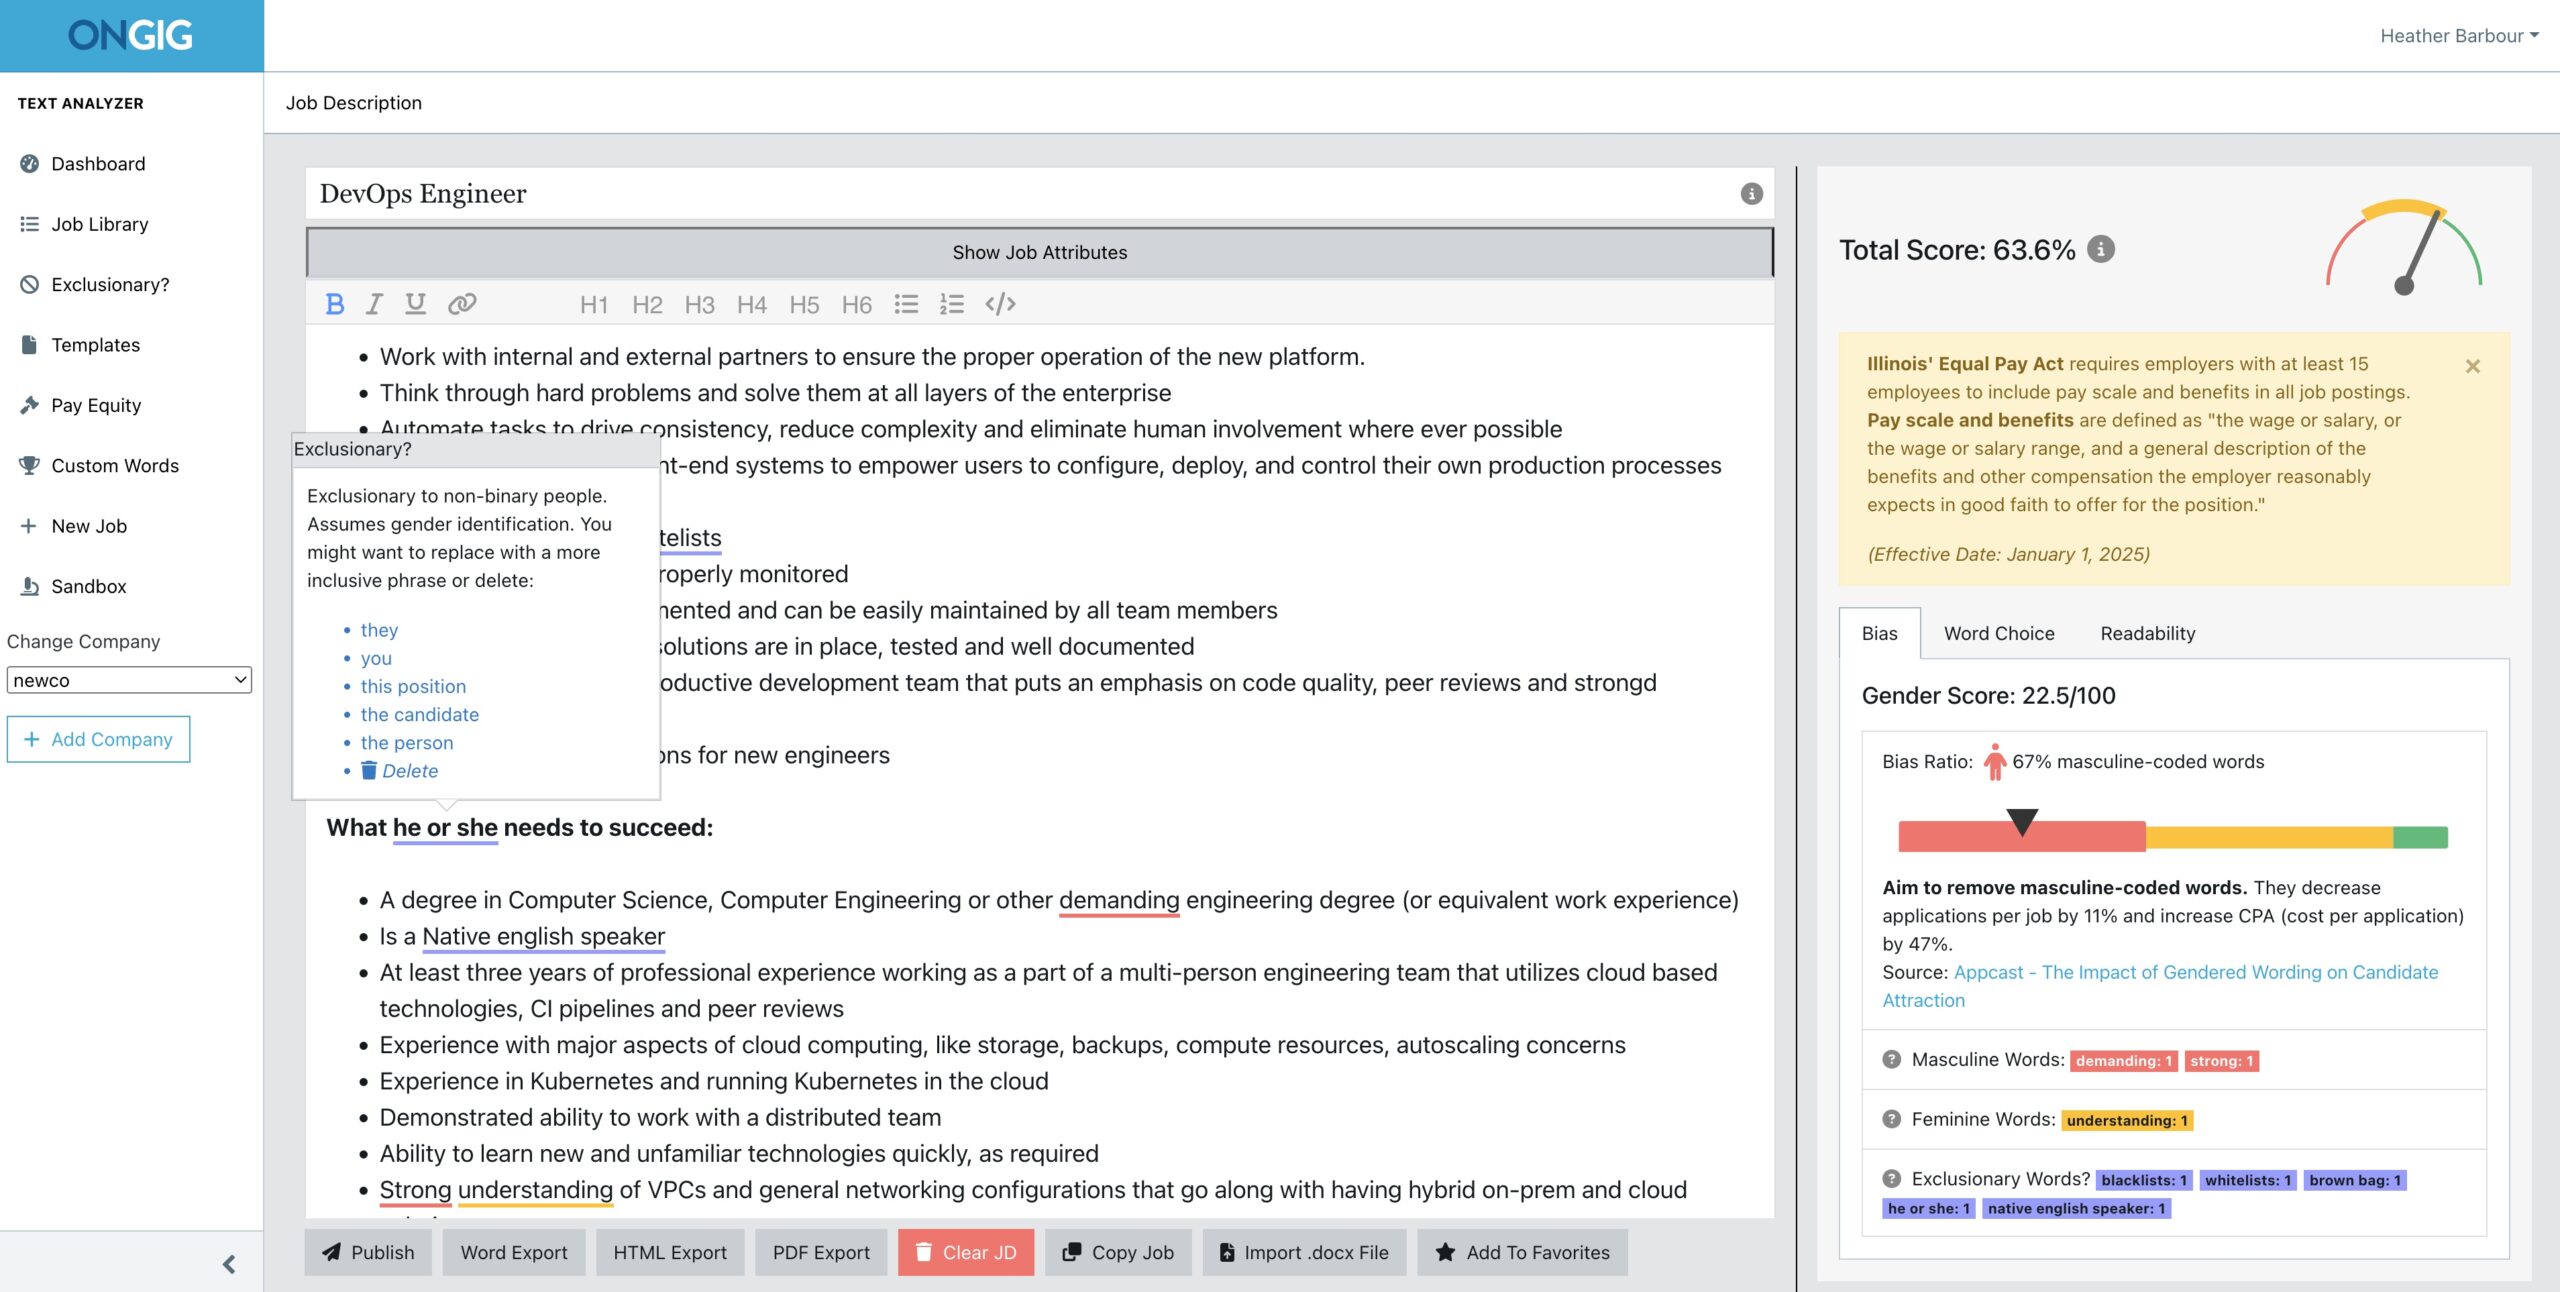
Task: Apply underline formatting
Action: [415, 304]
